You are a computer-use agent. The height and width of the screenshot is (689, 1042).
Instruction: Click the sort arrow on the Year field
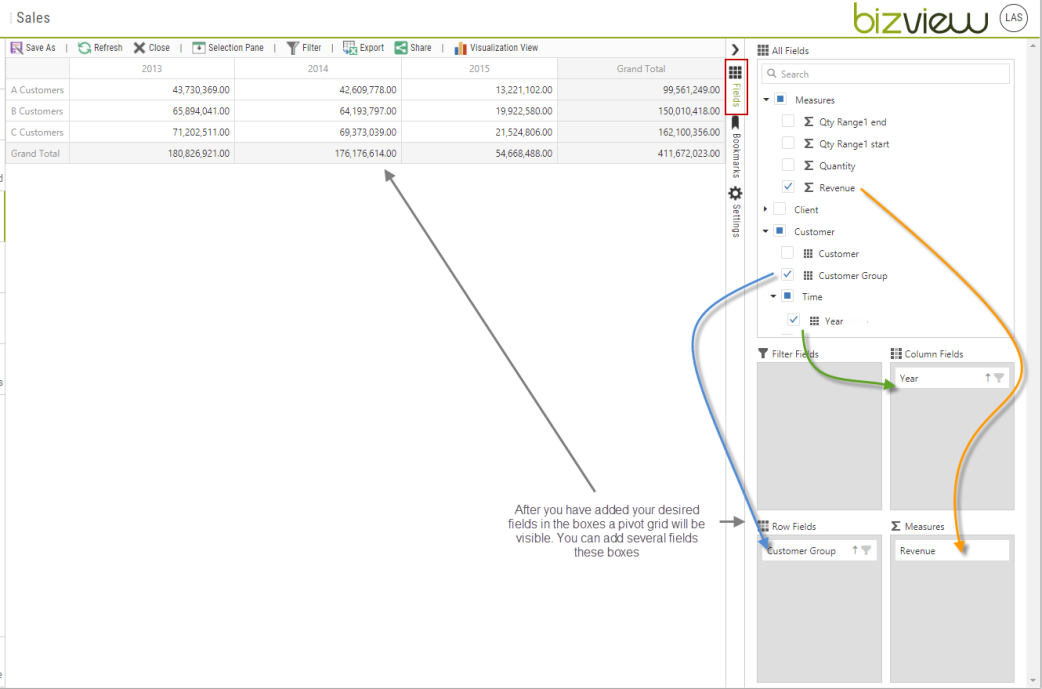pyautogui.click(x=989, y=377)
